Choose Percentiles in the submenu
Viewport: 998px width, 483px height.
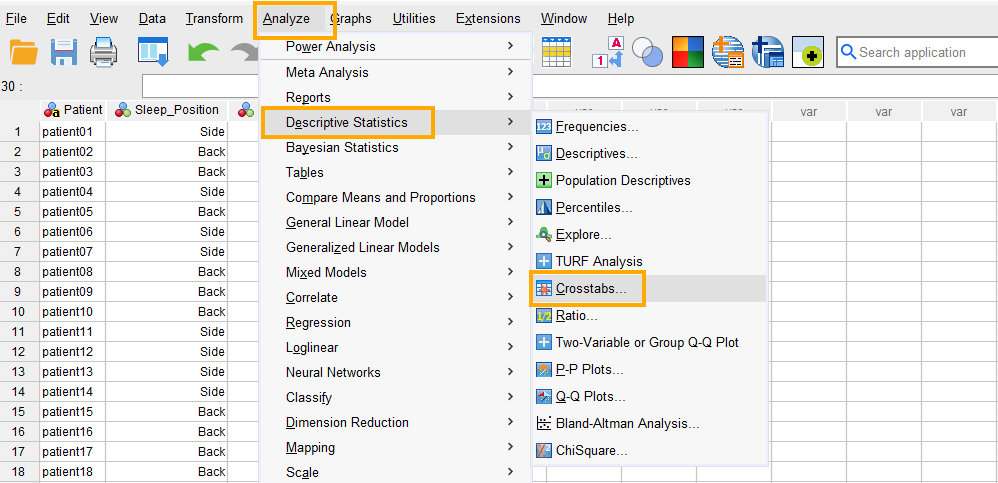coord(649,207)
